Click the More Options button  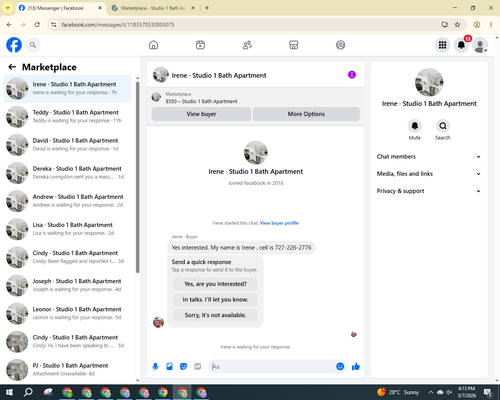point(306,114)
